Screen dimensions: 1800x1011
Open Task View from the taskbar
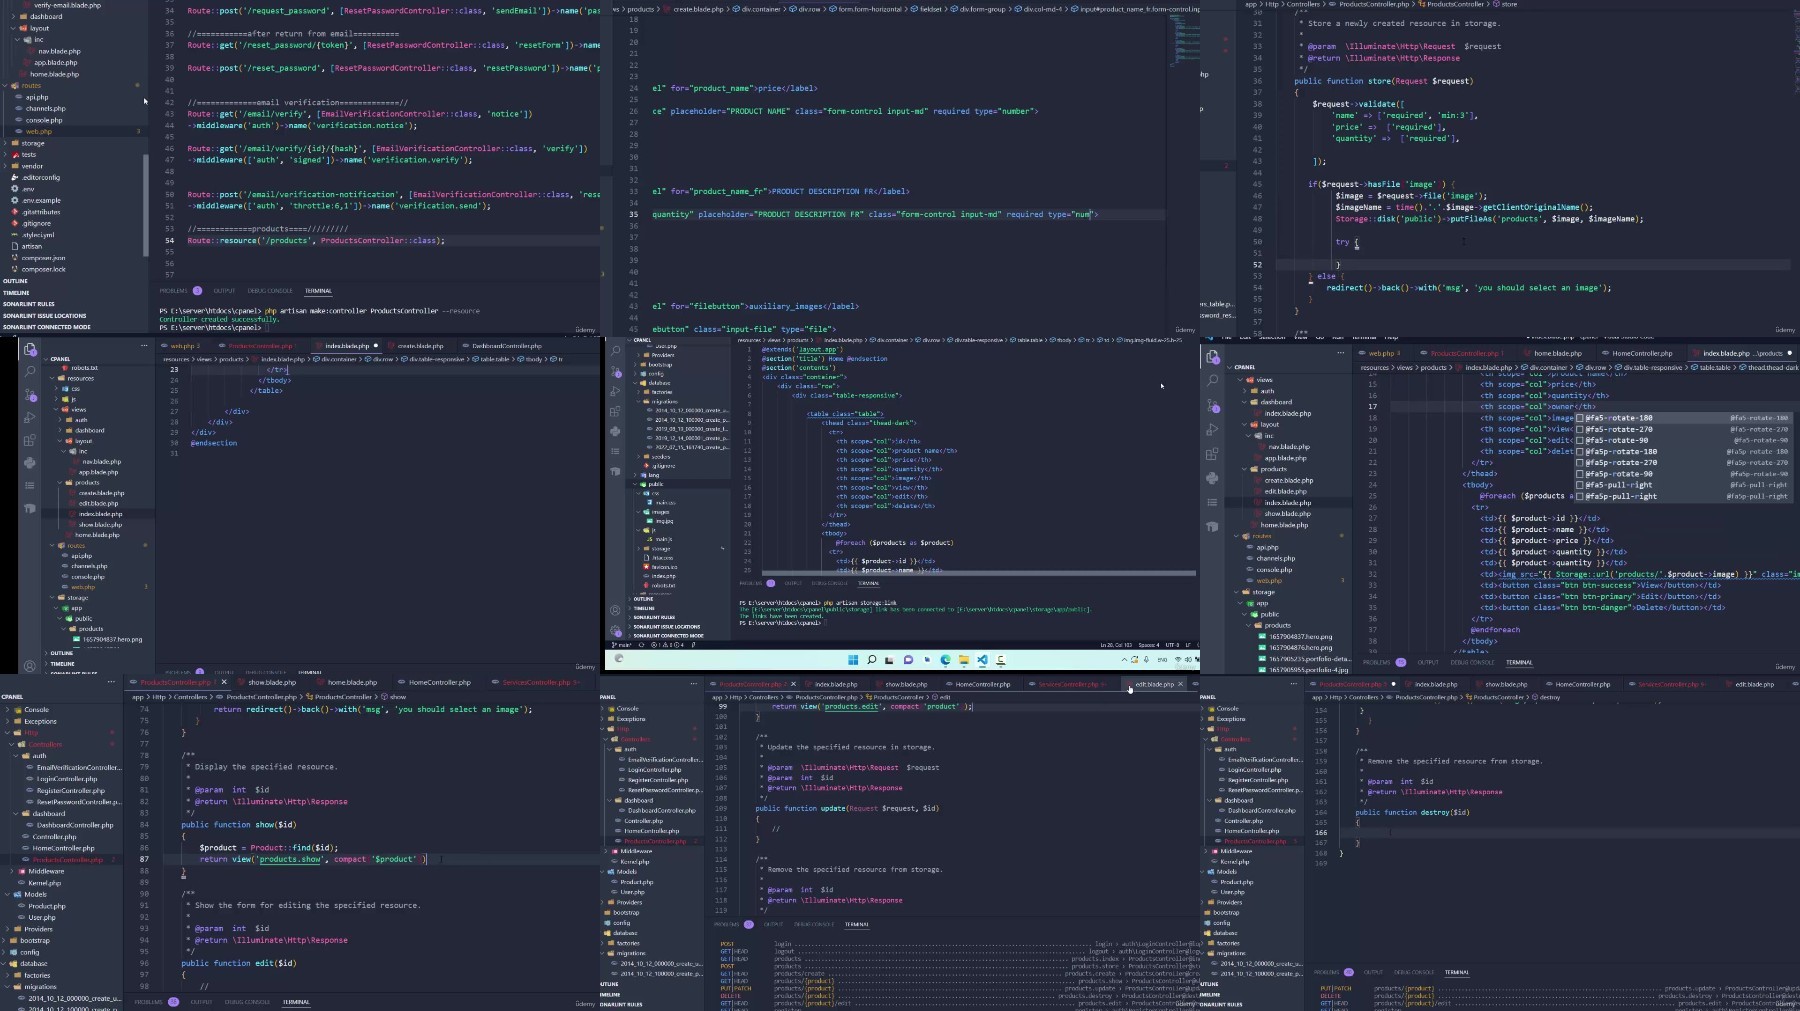(x=889, y=660)
